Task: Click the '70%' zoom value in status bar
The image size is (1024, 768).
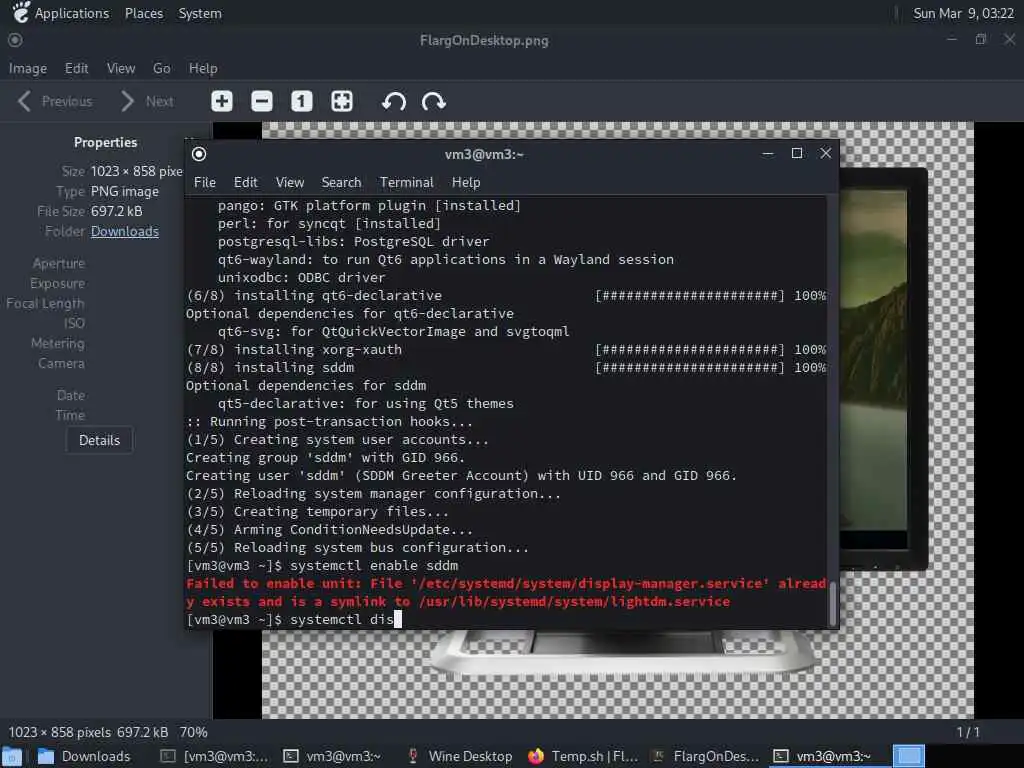Action: click(x=193, y=732)
